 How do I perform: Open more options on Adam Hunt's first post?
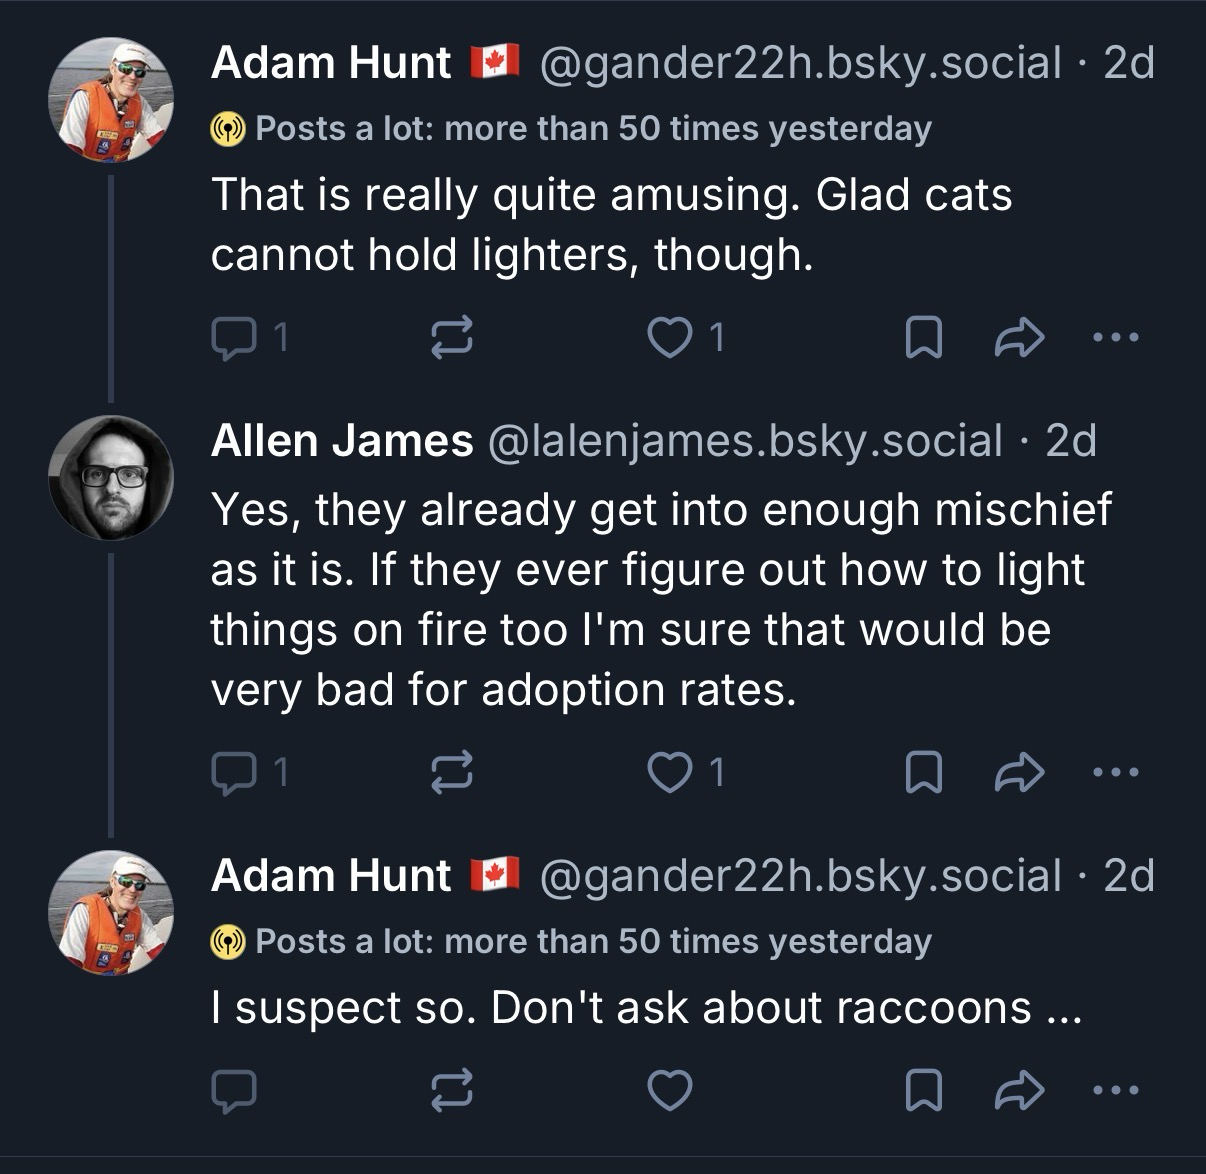[1115, 339]
